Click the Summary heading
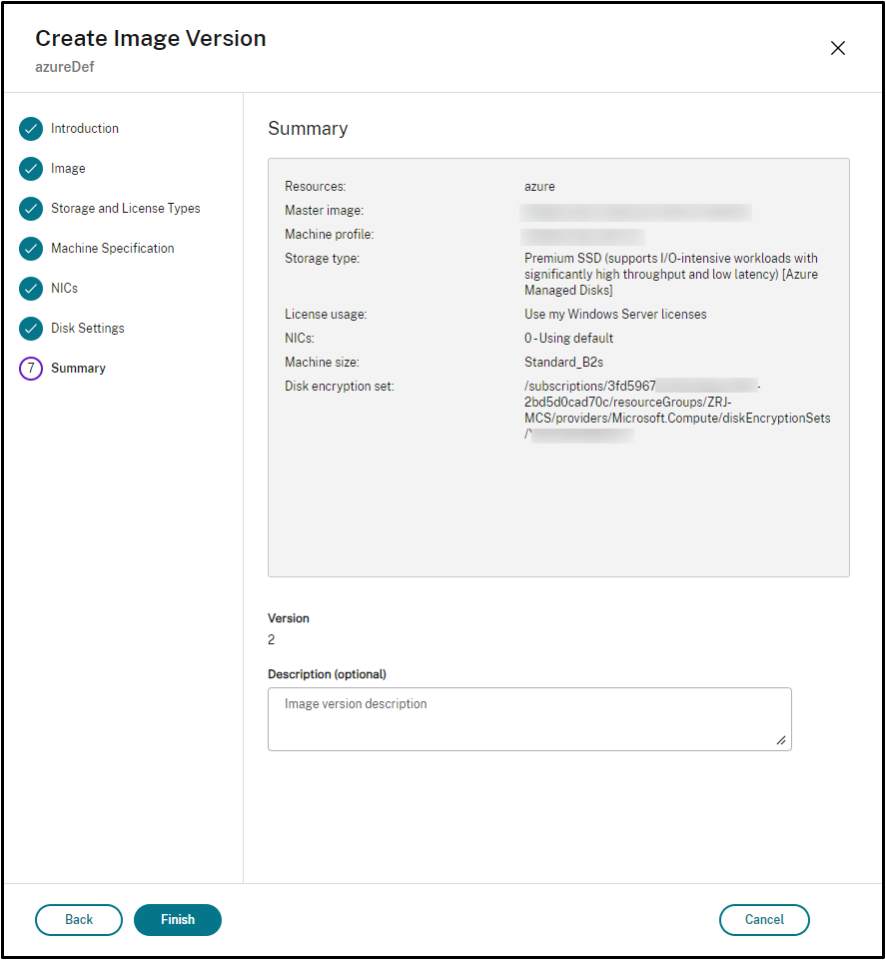 coord(308,129)
